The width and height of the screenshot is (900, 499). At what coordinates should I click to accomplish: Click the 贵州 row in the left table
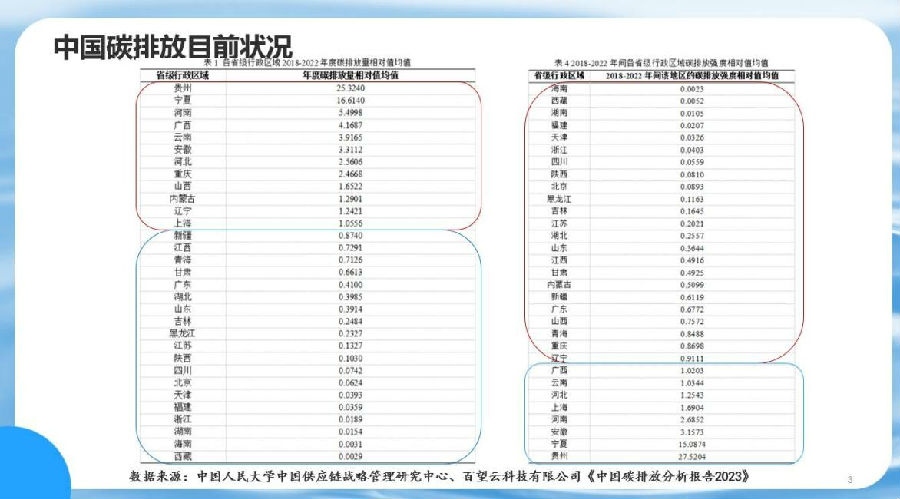click(x=182, y=88)
